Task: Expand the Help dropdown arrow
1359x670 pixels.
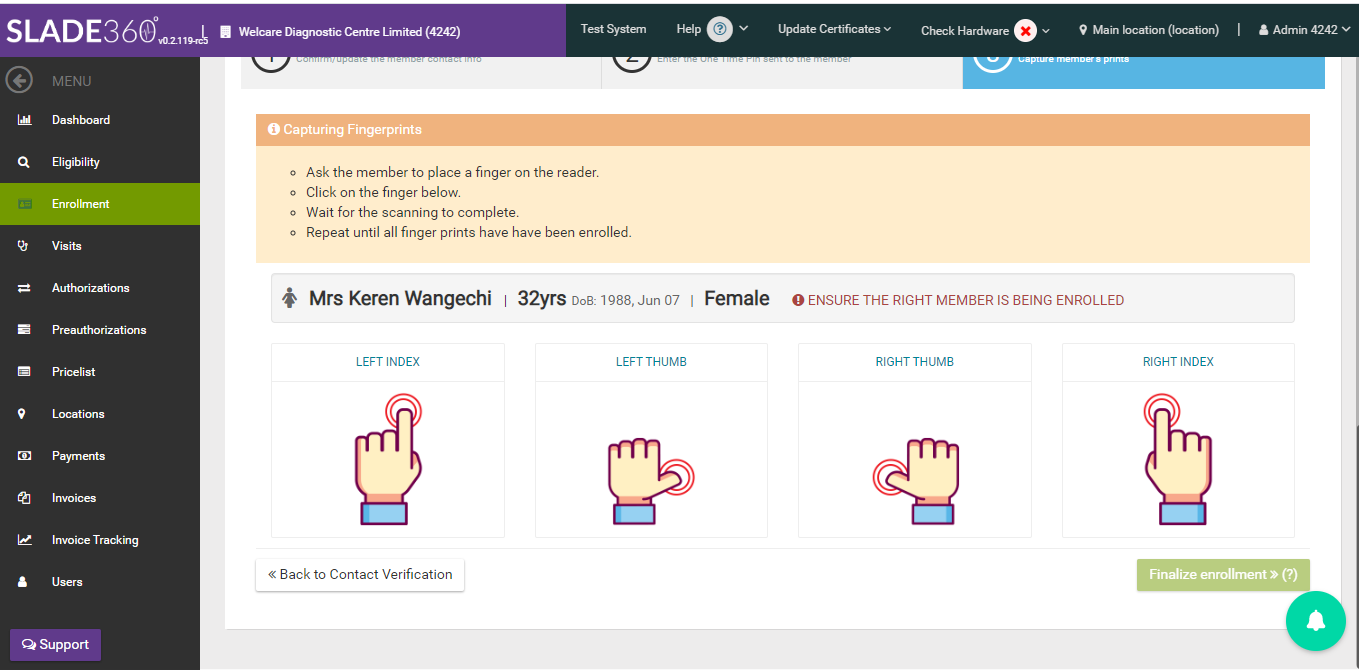Action: (x=744, y=28)
